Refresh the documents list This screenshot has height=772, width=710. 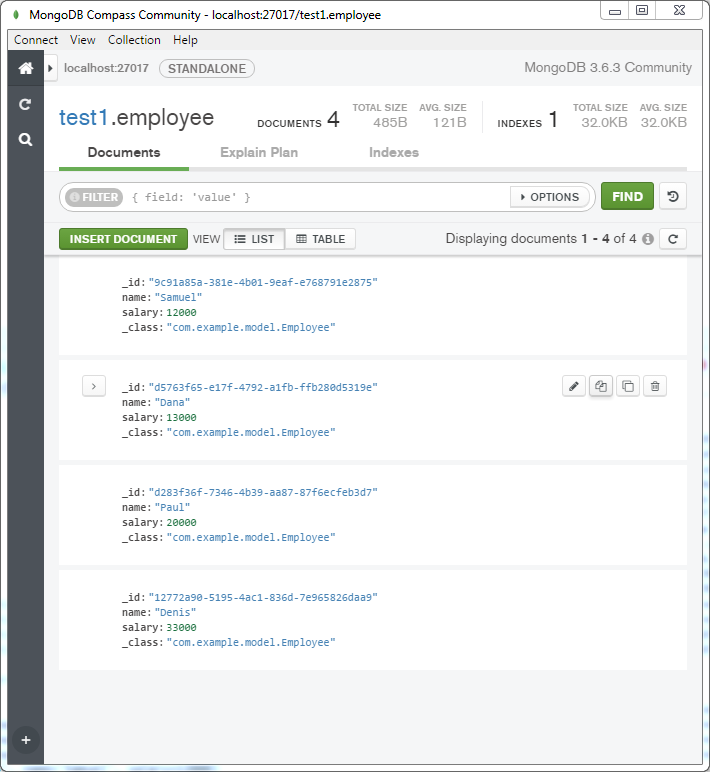(673, 239)
